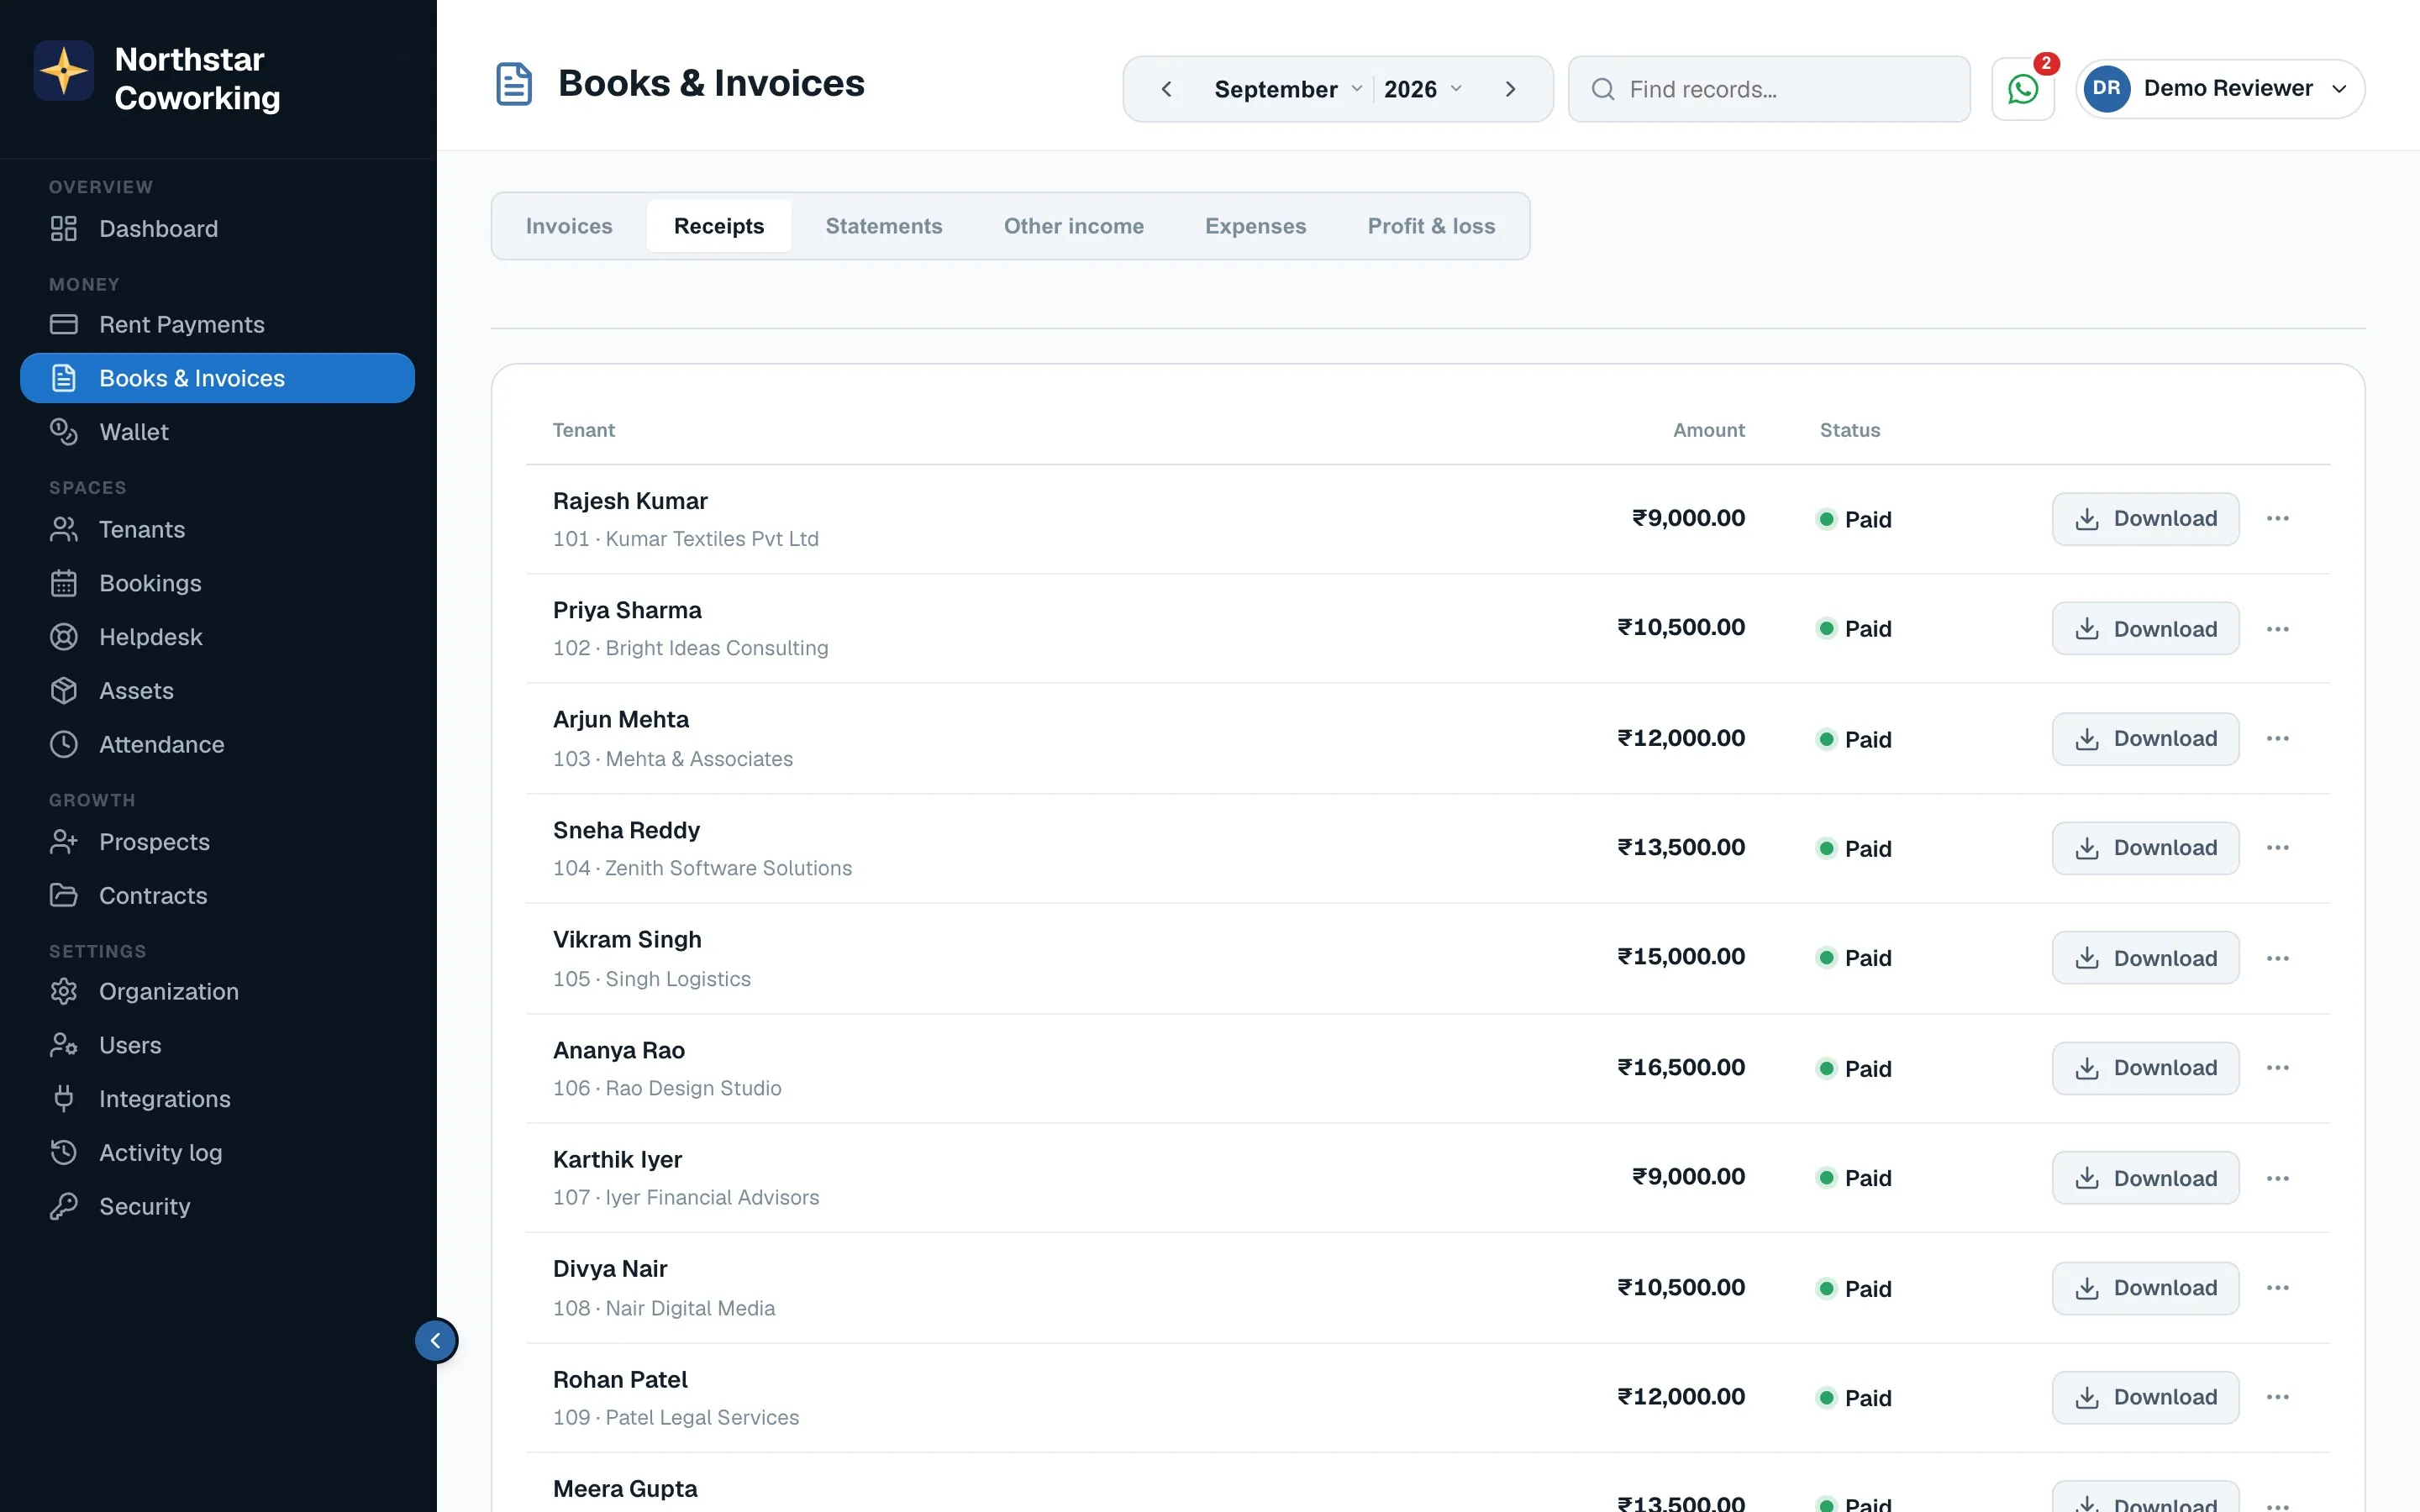Select the Receipts tab
The width and height of the screenshot is (2420, 1512).
(719, 226)
